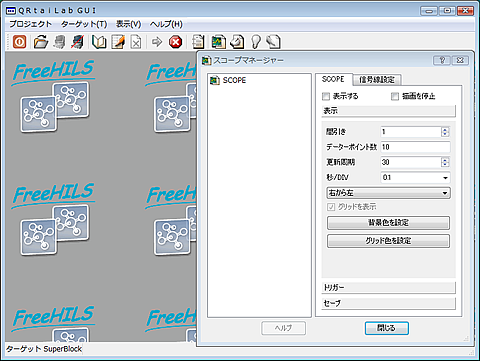Click the disconnect target icon with red slash
Image resolution: width=480 pixels, height=361 pixels.
[x=78, y=42]
